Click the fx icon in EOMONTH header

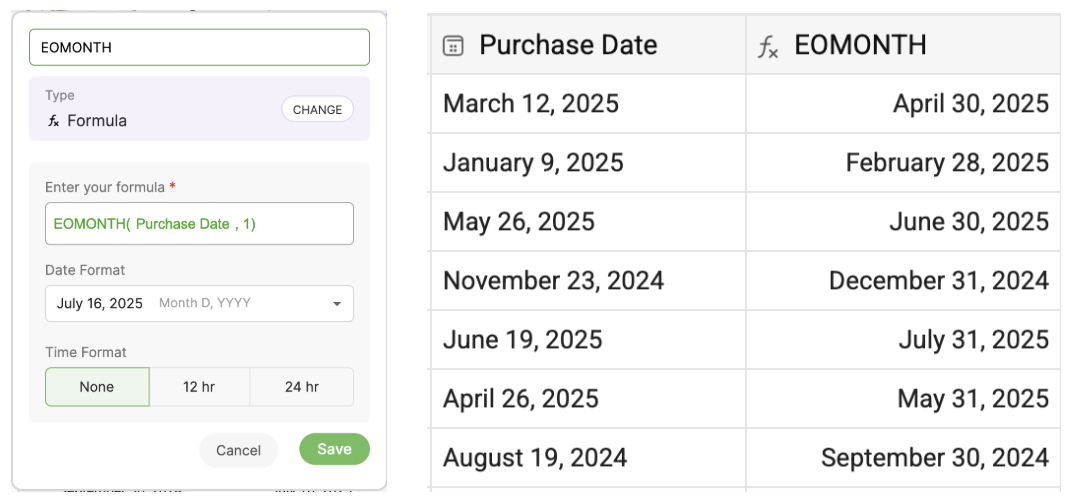pyautogui.click(x=768, y=46)
